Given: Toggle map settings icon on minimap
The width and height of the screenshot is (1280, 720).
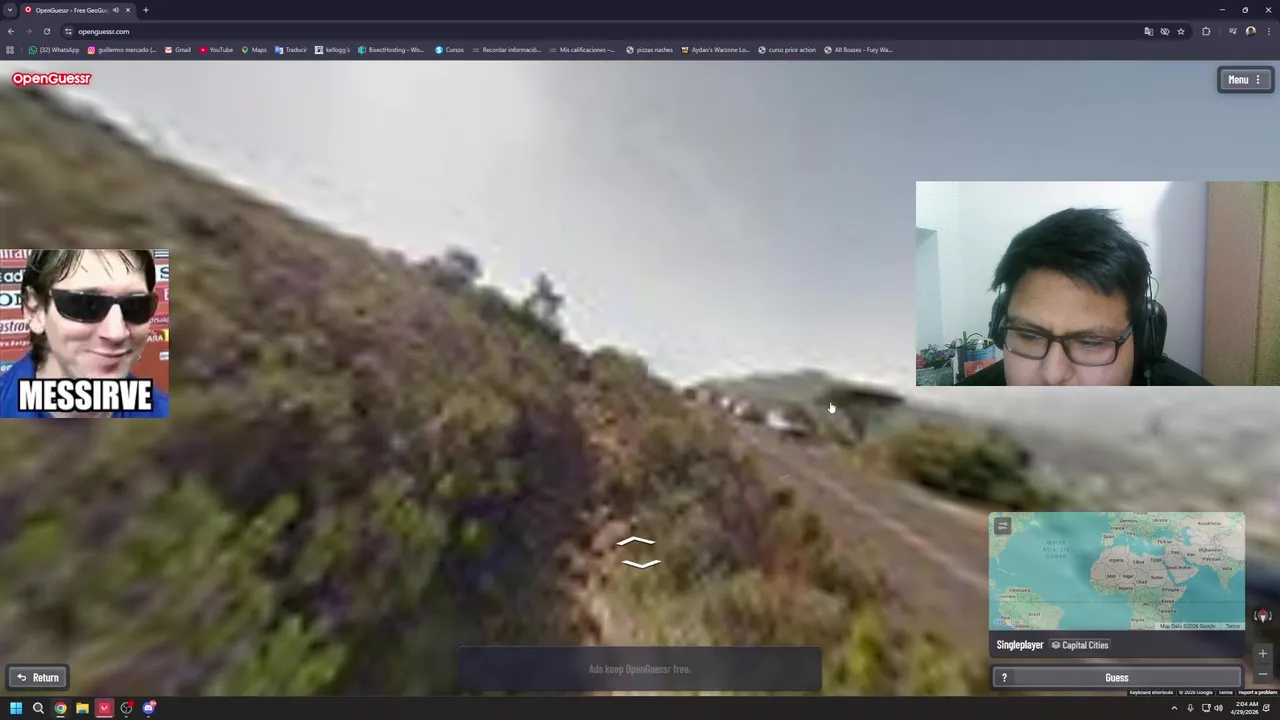Looking at the screenshot, I should tap(1003, 526).
